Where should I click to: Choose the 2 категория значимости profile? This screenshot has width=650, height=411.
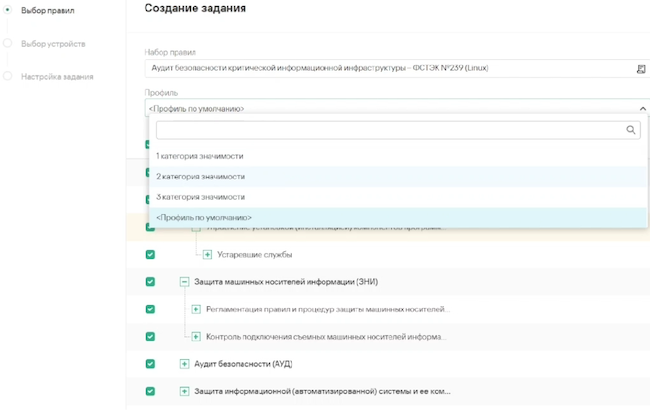coord(199,177)
